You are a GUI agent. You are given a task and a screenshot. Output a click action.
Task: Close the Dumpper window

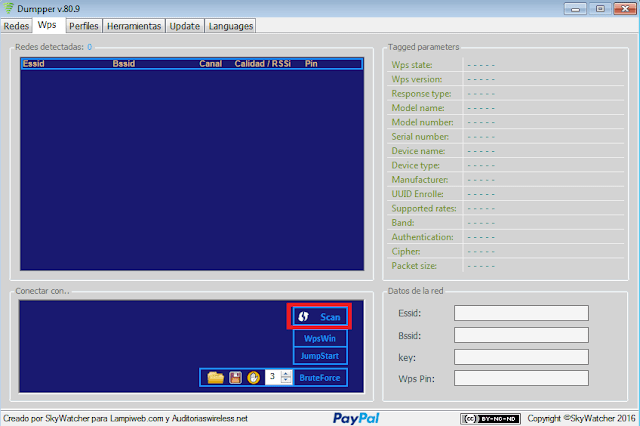(x=625, y=8)
